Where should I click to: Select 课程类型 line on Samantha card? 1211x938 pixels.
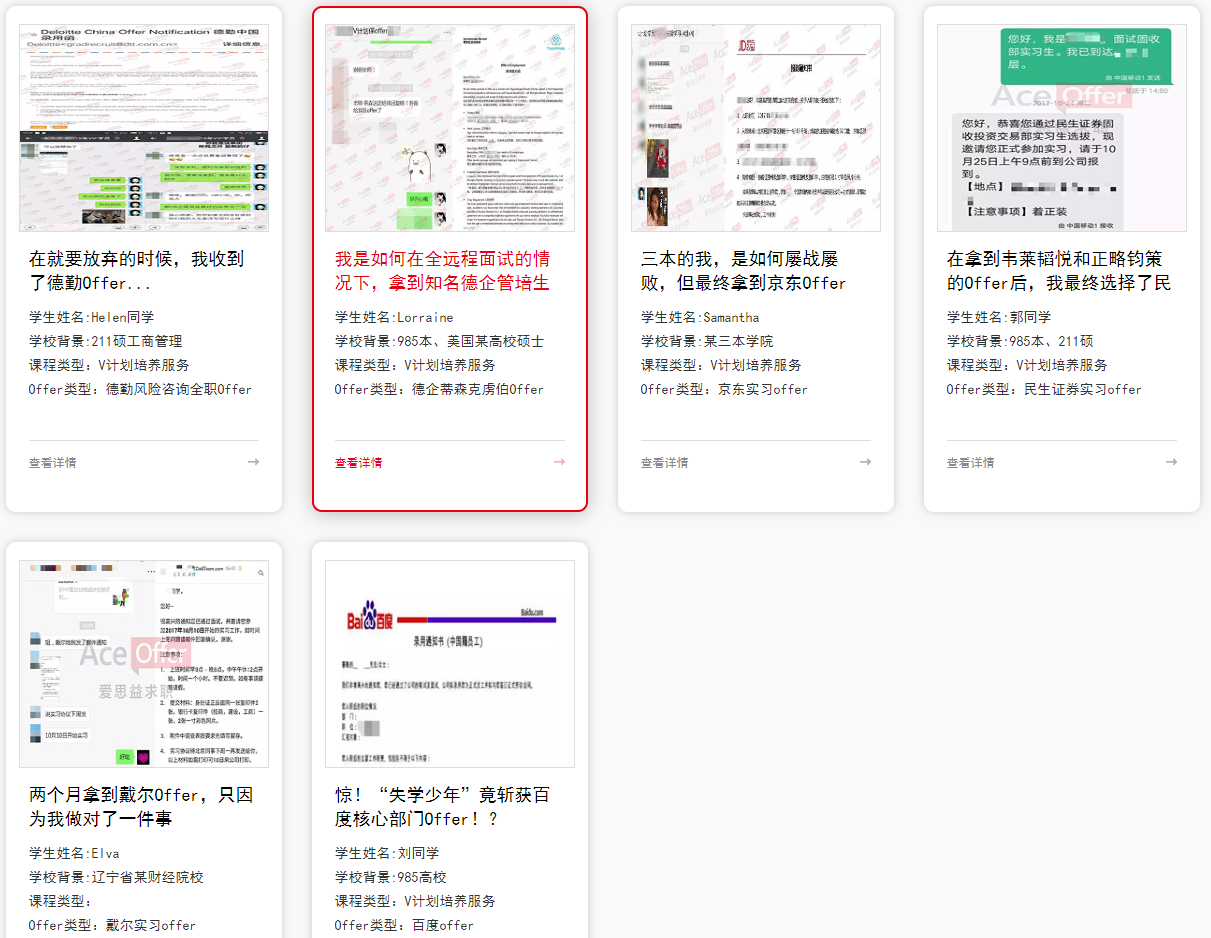(x=721, y=365)
